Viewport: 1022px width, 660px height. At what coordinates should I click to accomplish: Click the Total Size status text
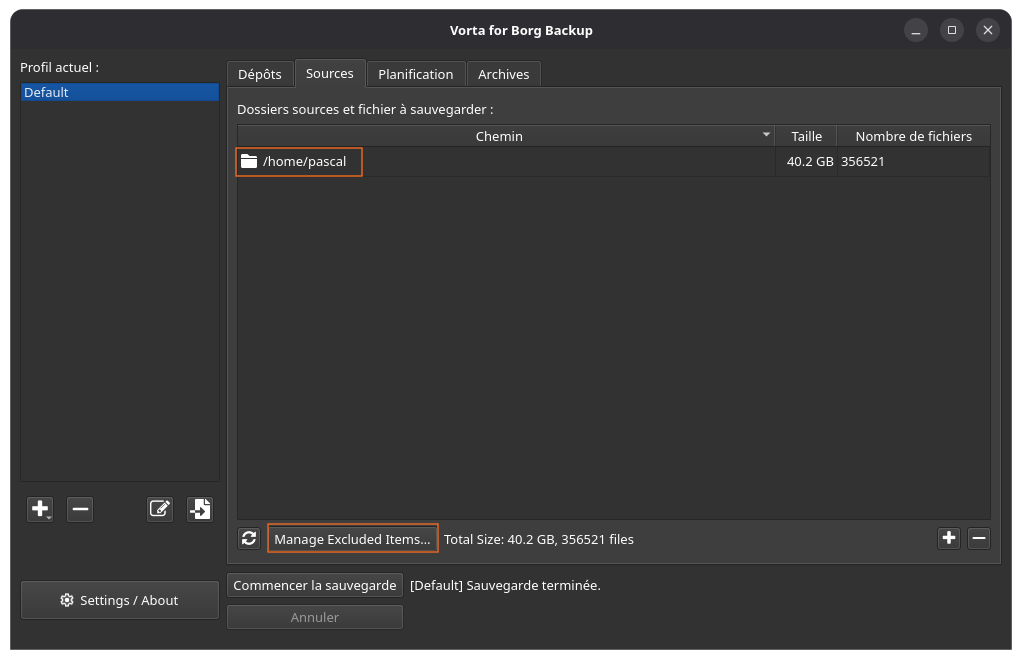click(538, 539)
